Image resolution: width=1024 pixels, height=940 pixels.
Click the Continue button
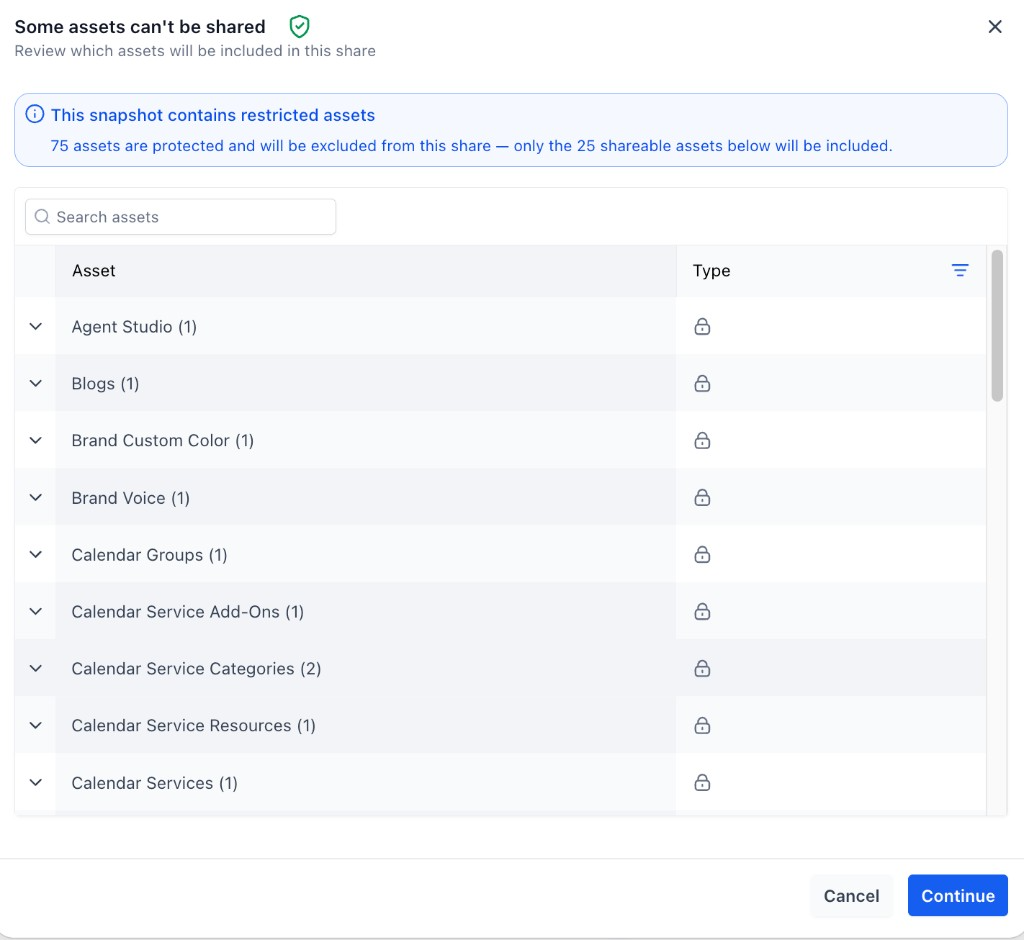click(957, 895)
